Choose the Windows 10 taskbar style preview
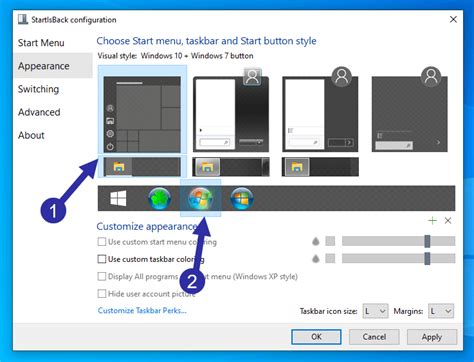Viewport: 474px width, 362px height. click(x=142, y=167)
